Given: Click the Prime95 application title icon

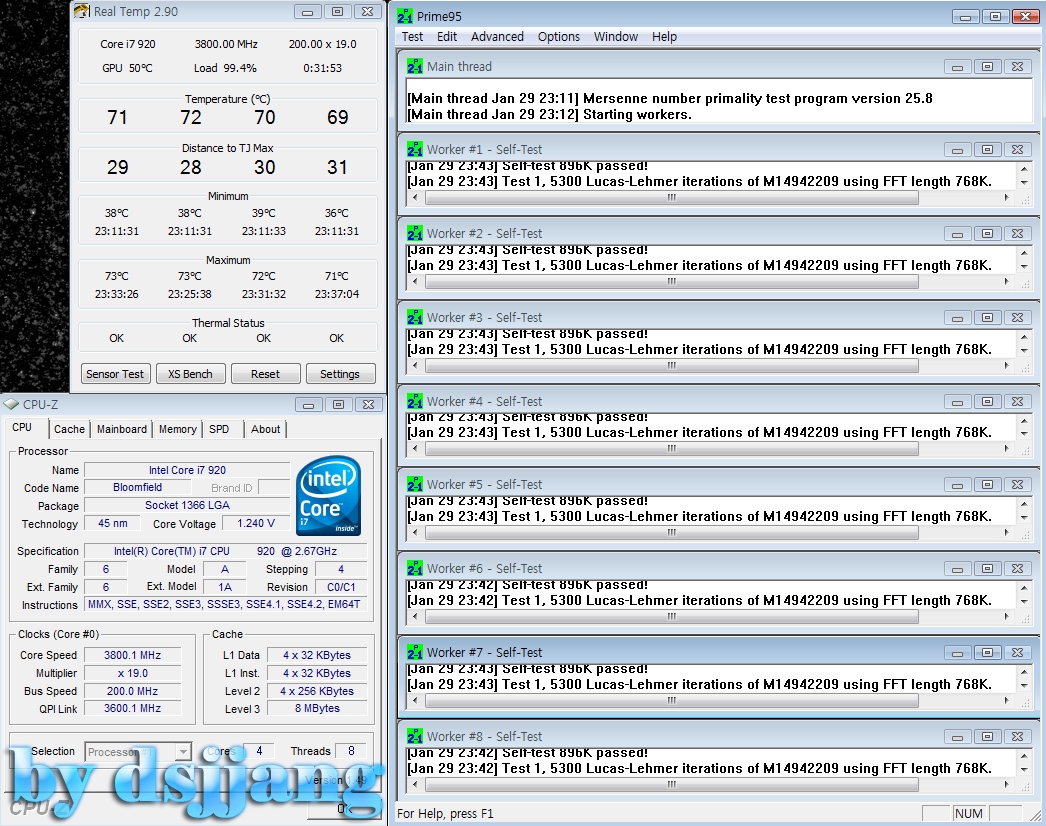Looking at the screenshot, I should [405, 16].
